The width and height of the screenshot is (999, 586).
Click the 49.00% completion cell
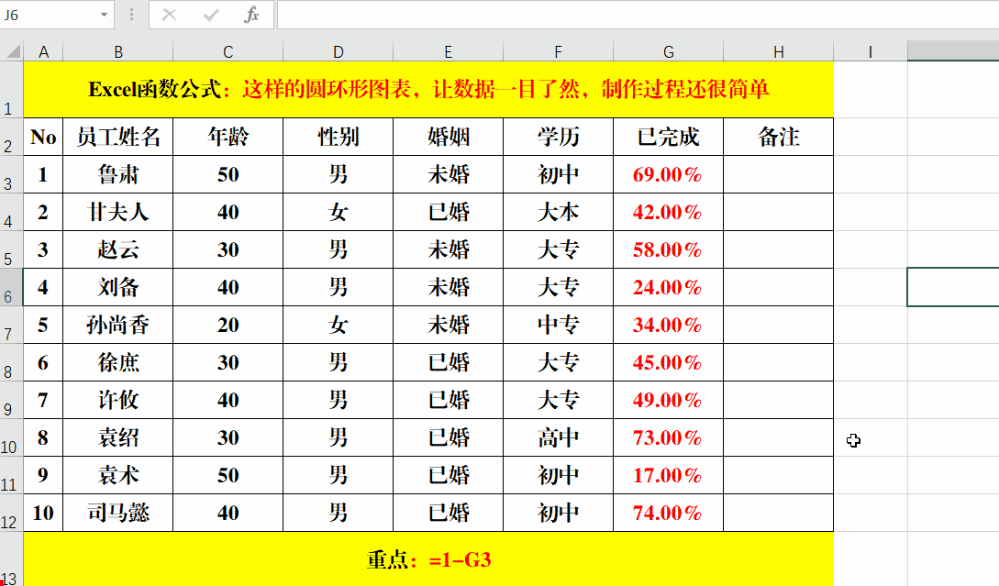(668, 400)
